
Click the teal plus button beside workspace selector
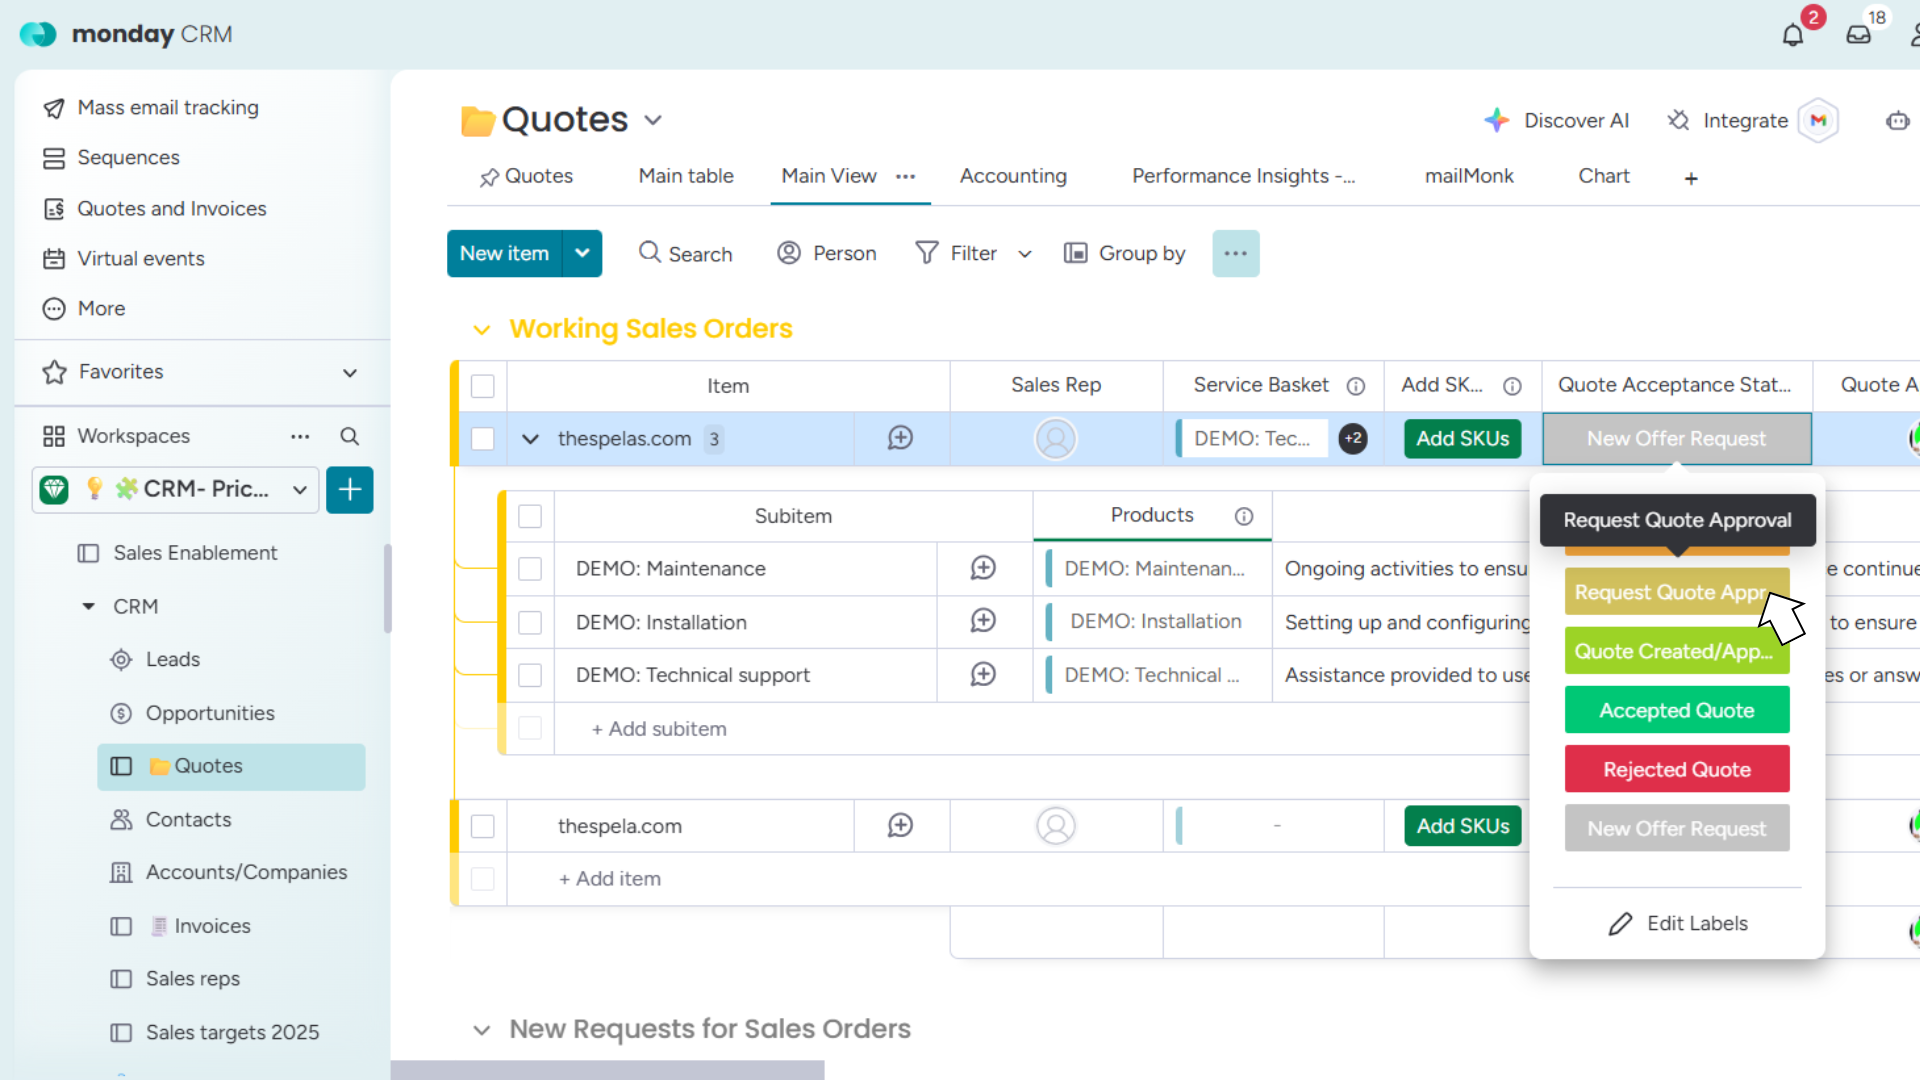[x=349, y=490]
